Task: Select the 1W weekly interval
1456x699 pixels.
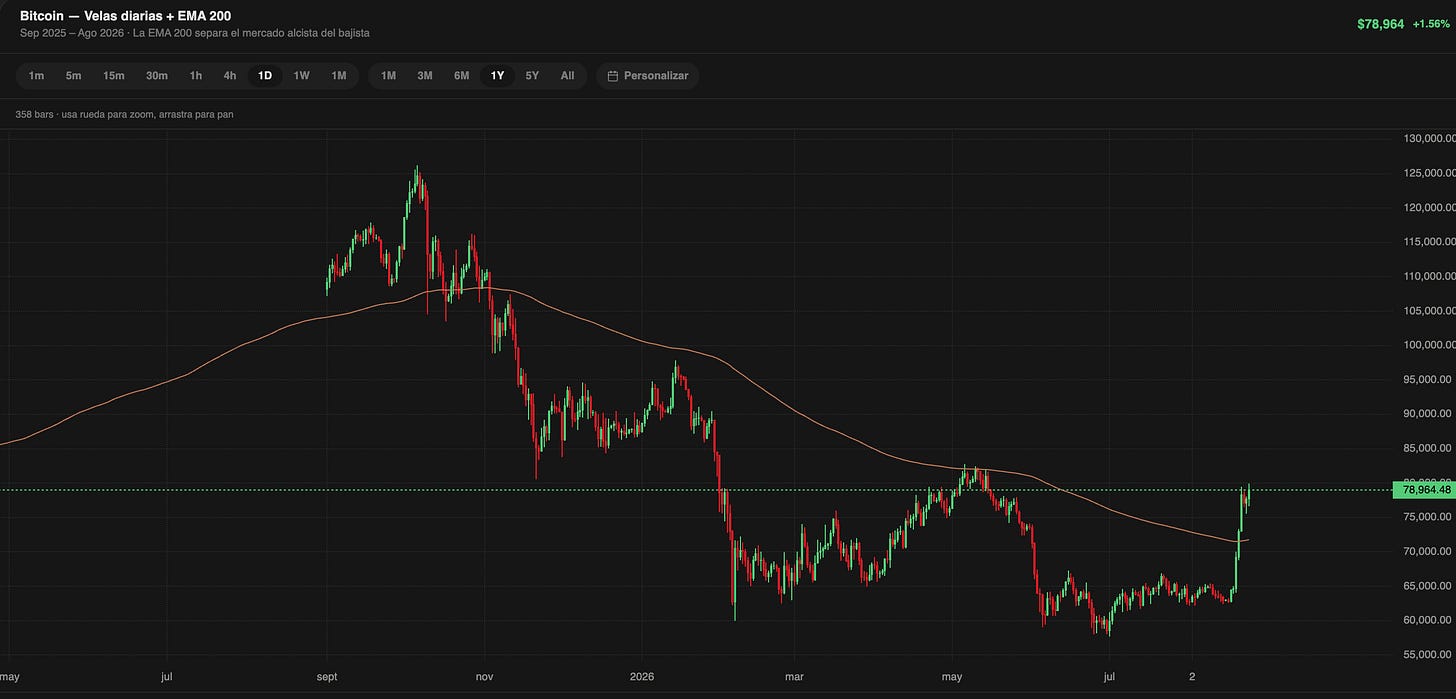Action: (x=301, y=76)
